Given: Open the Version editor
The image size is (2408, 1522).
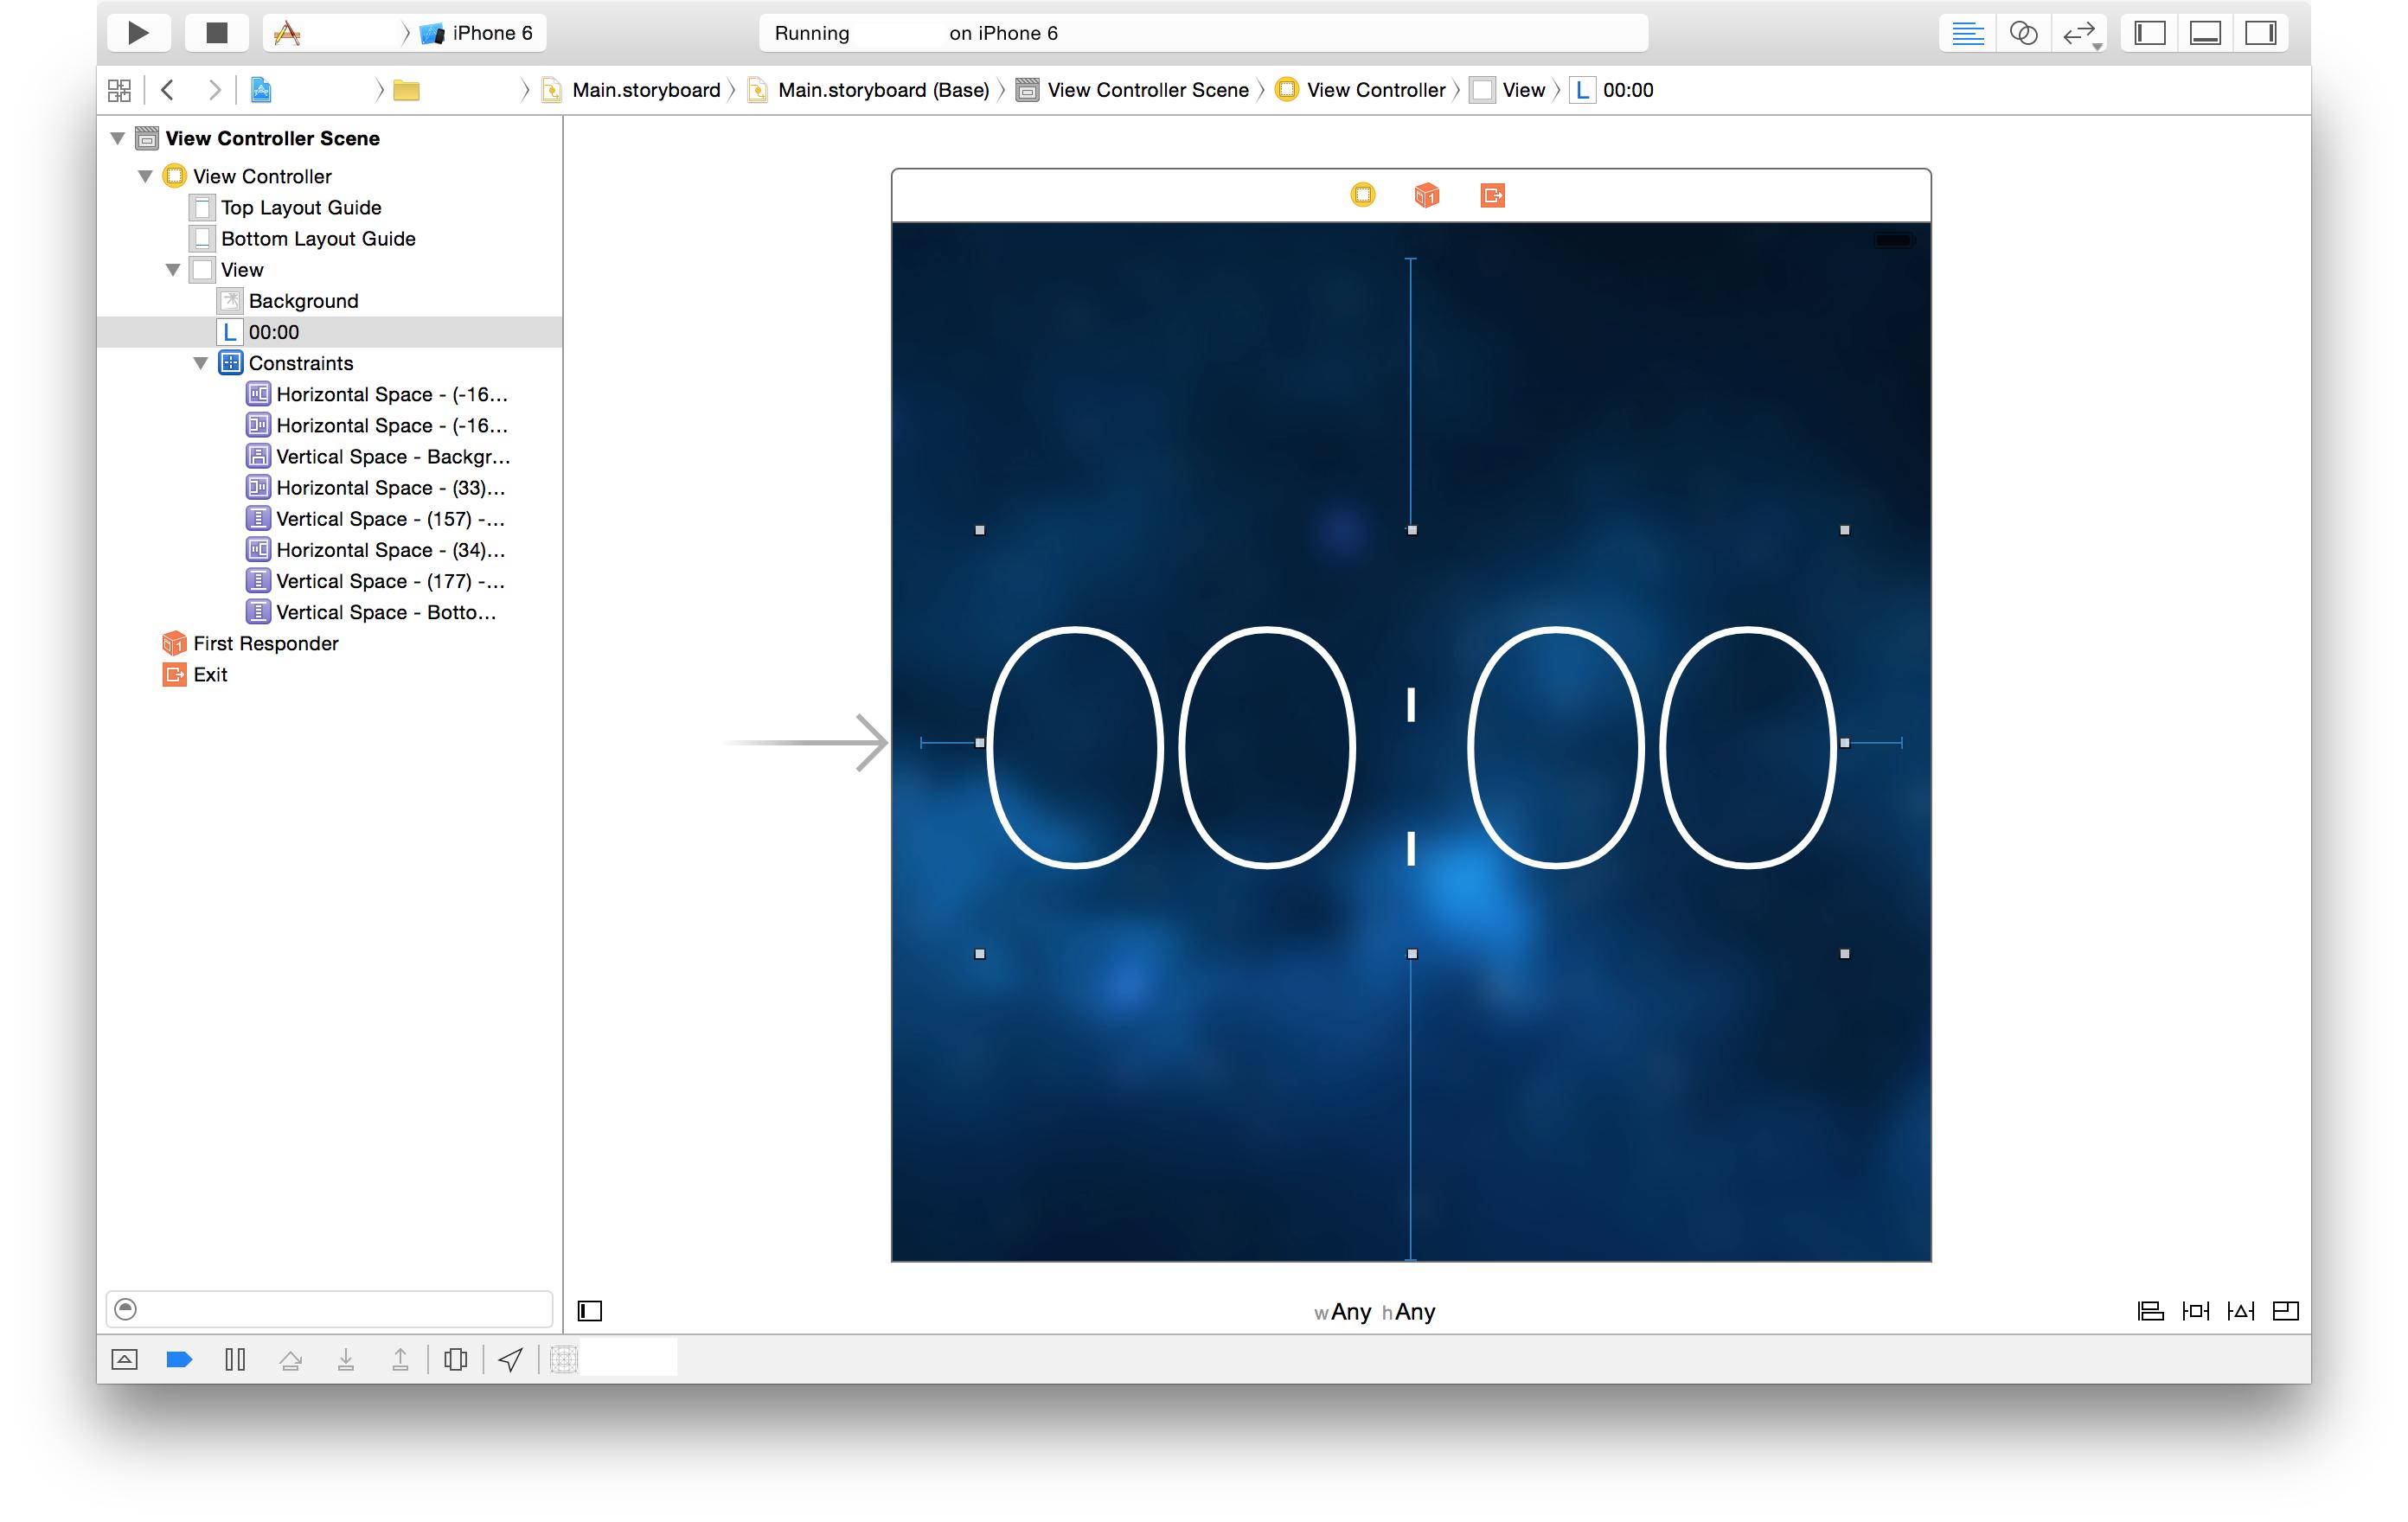Looking at the screenshot, I should tap(2079, 33).
